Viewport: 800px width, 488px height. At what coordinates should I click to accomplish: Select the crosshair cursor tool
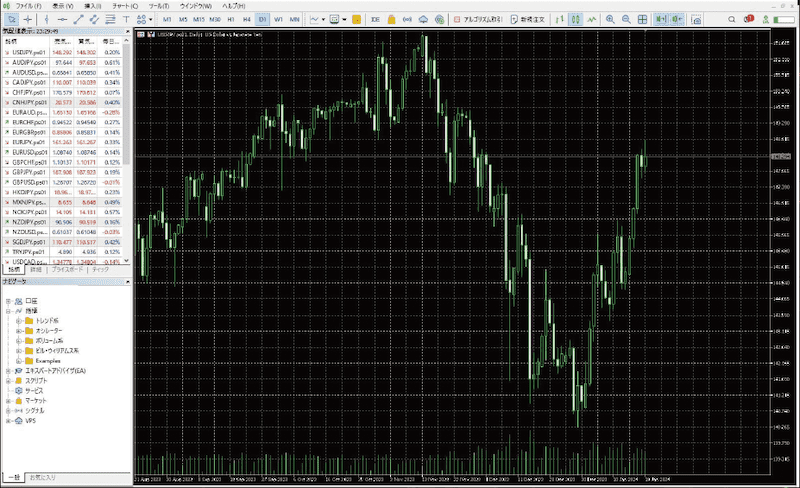[28, 19]
